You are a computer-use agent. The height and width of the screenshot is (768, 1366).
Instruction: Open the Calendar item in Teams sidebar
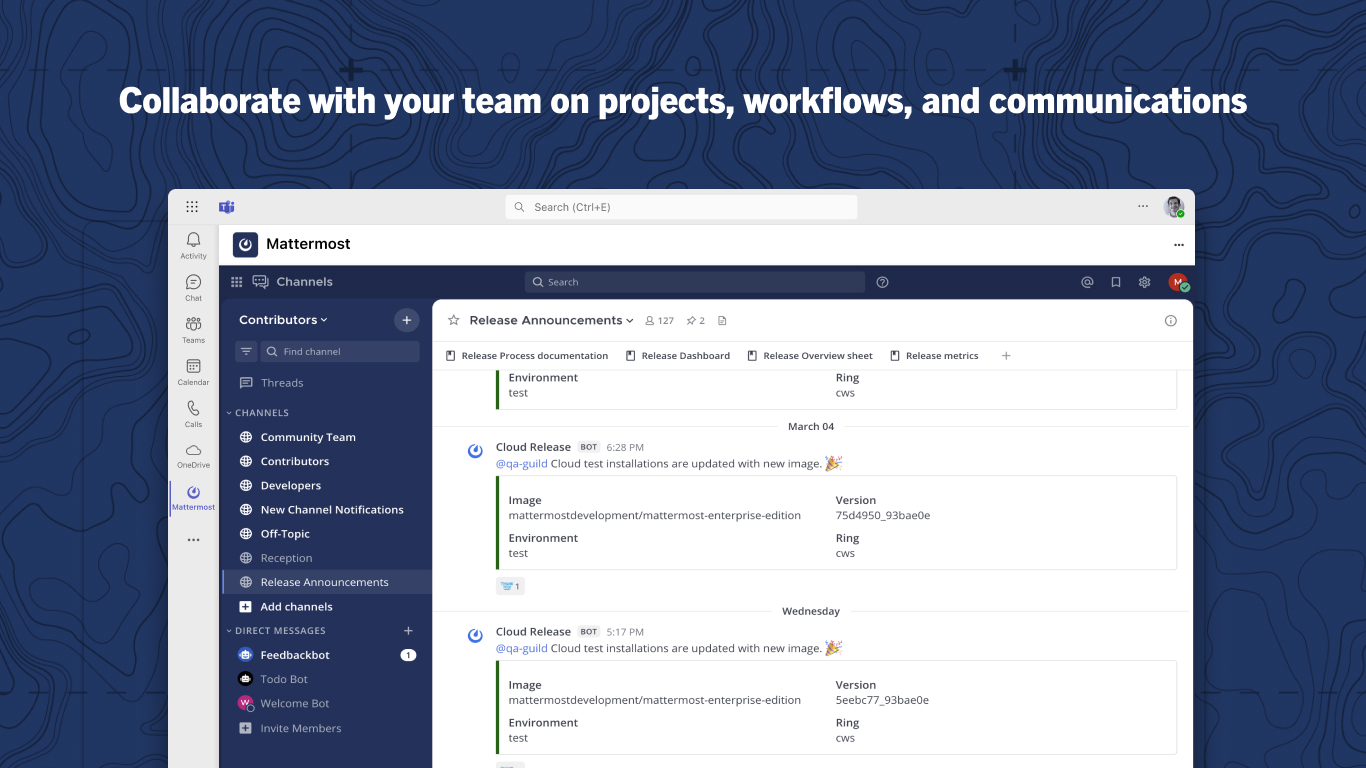(x=192, y=370)
